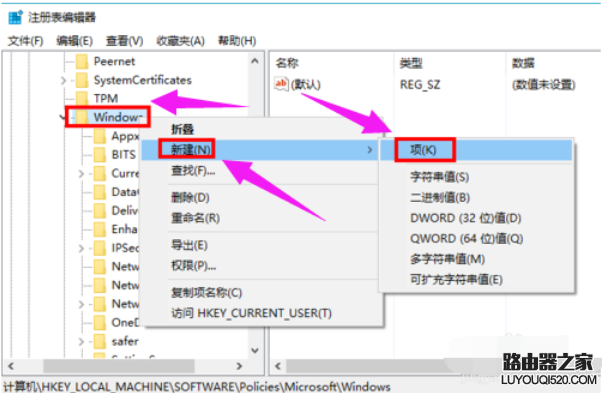Open the 编辑(E) menu
Screen dimensions: 603x393
[75, 41]
